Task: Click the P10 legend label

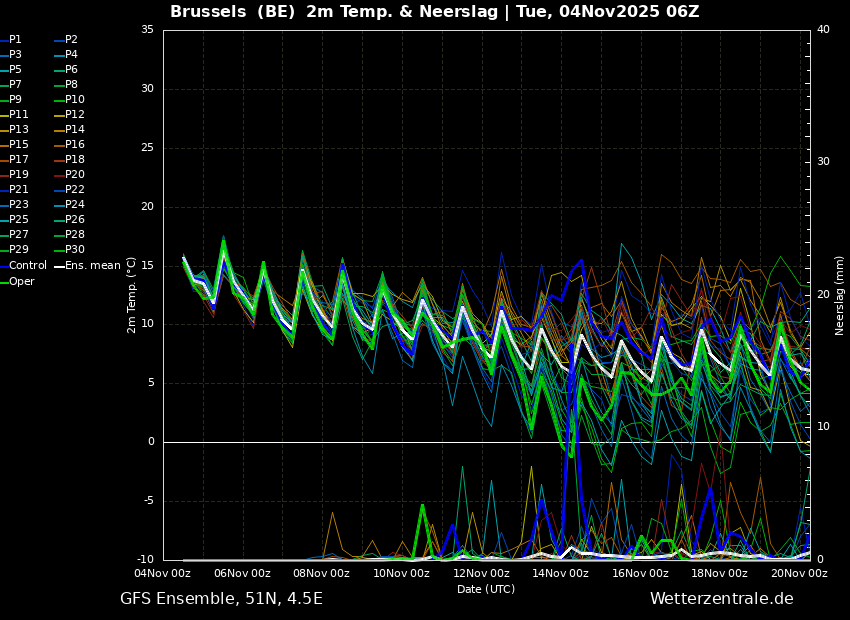Action: click(74, 100)
